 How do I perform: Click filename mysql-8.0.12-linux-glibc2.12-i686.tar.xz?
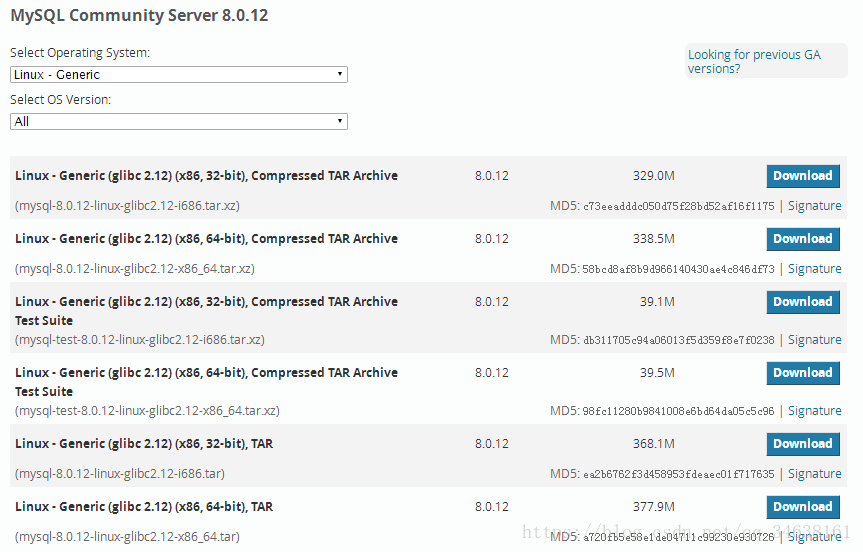(127, 206)
